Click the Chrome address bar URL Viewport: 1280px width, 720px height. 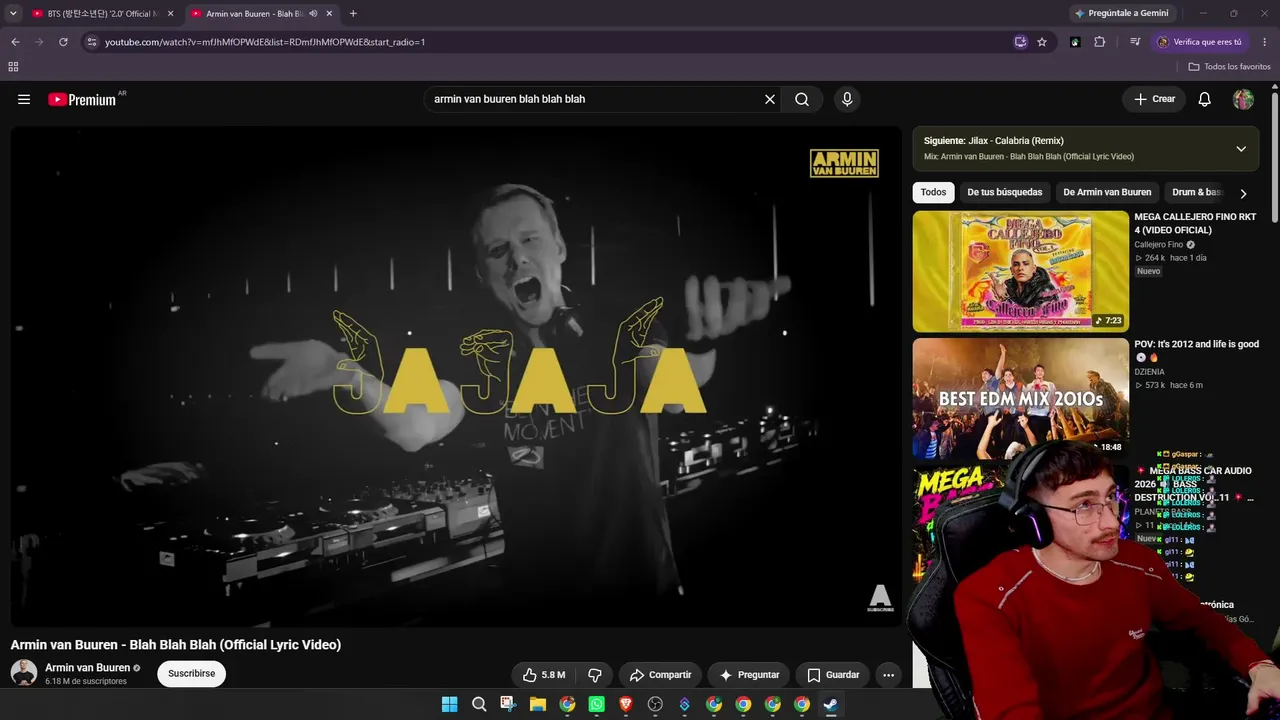click(265, 42)
